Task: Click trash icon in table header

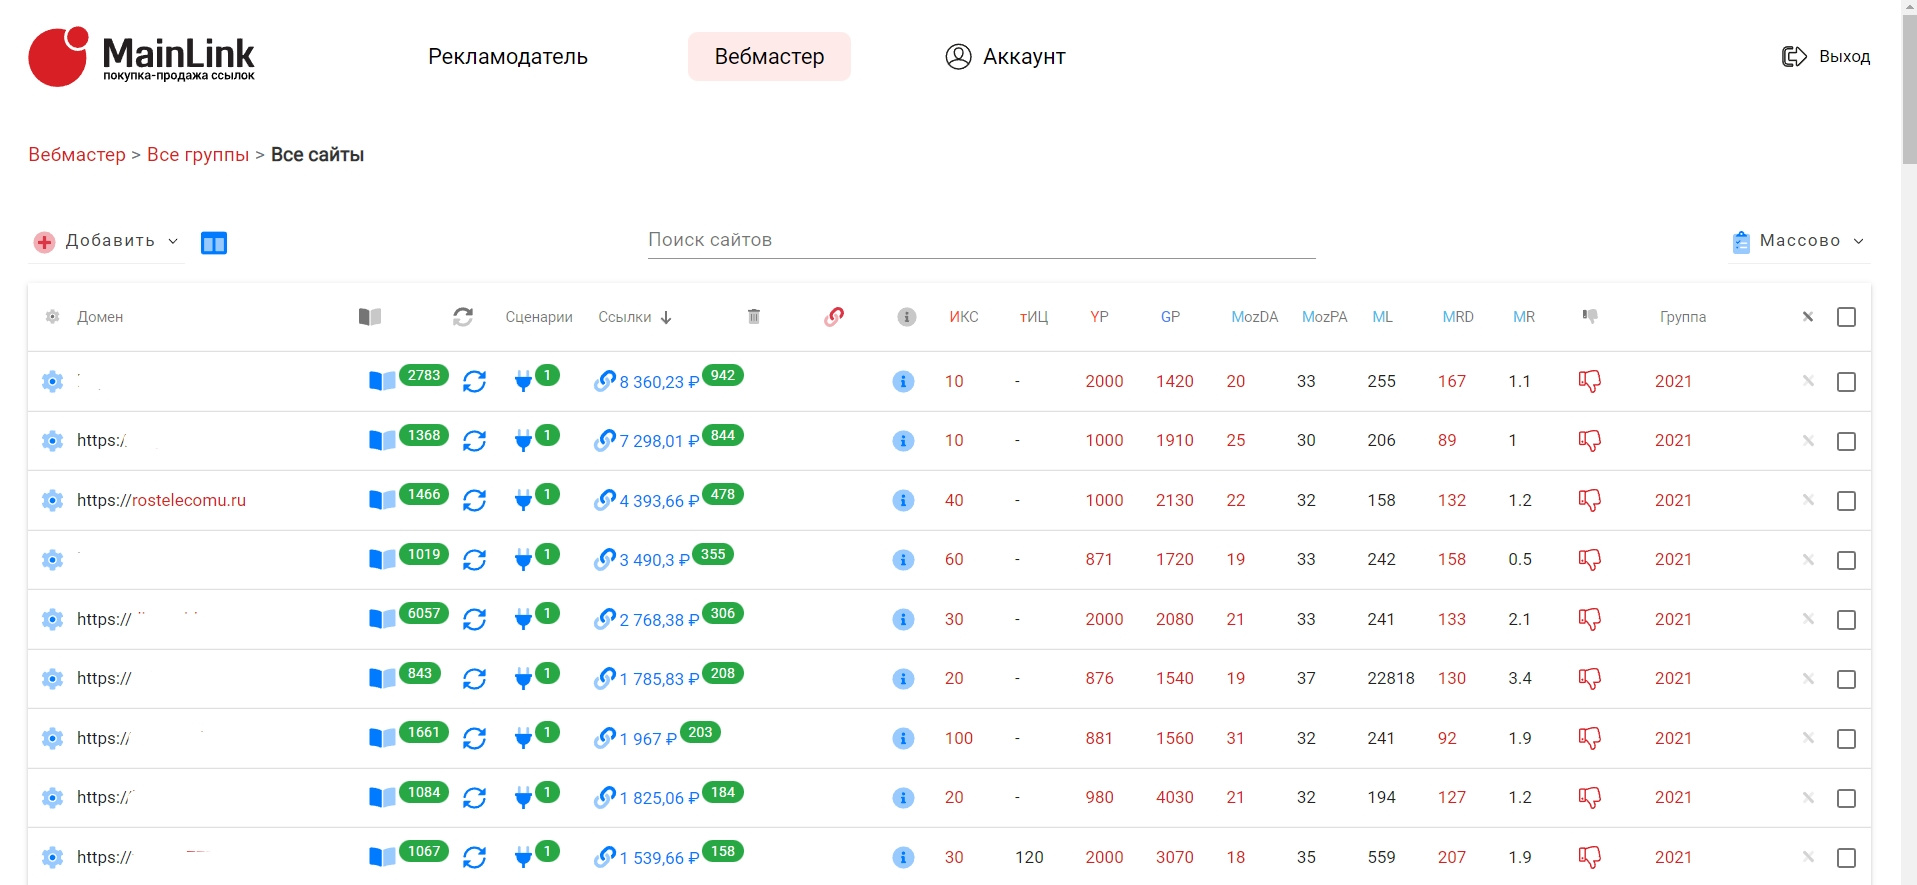Action: coord(754,317)
